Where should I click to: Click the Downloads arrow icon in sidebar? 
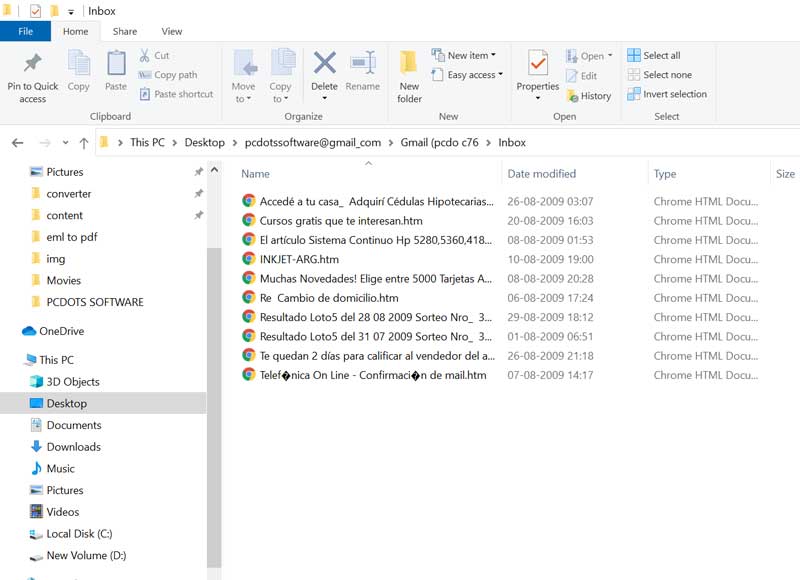(36, 446)
